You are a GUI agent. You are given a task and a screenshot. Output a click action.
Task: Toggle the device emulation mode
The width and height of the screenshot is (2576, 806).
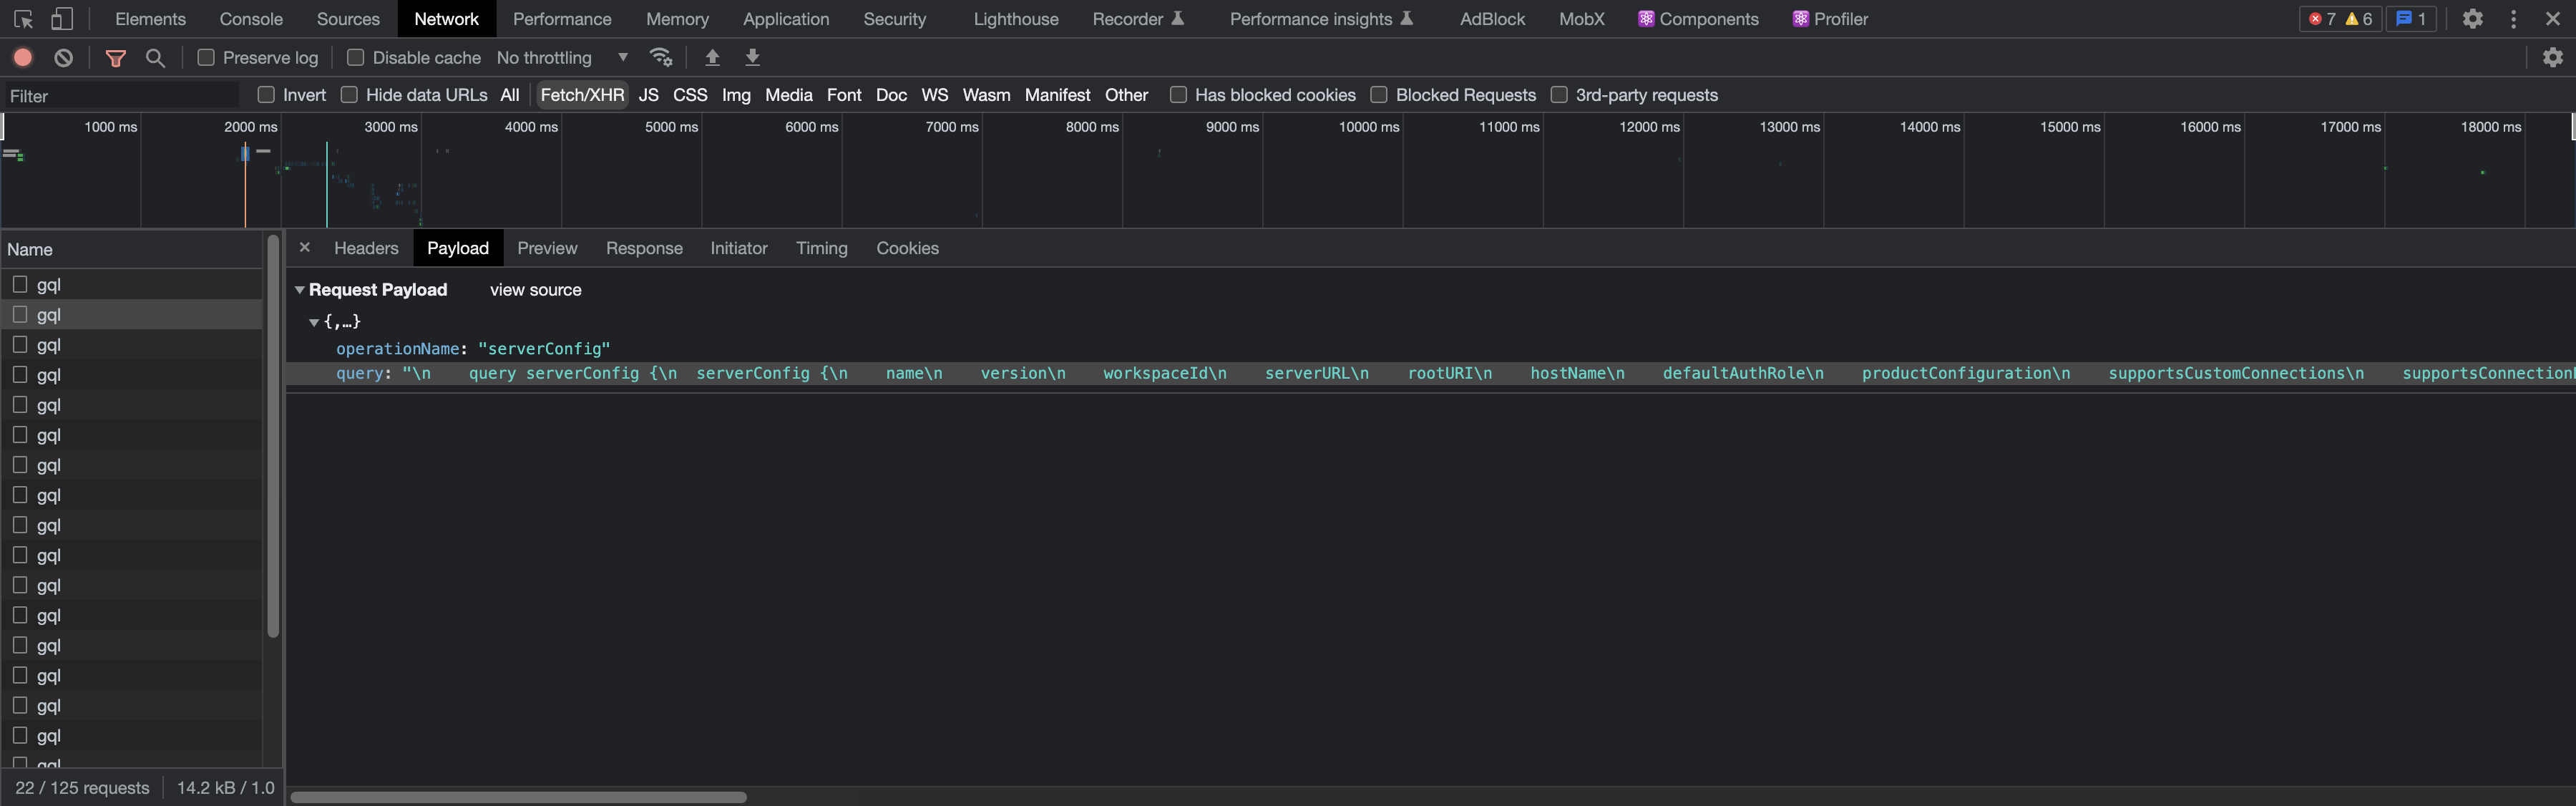point(63,18)
